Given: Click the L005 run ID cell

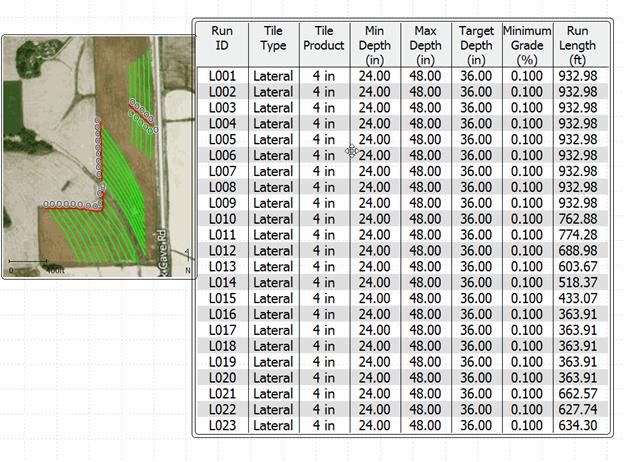Looking at the screenshot, I should [x=222, y=139].
